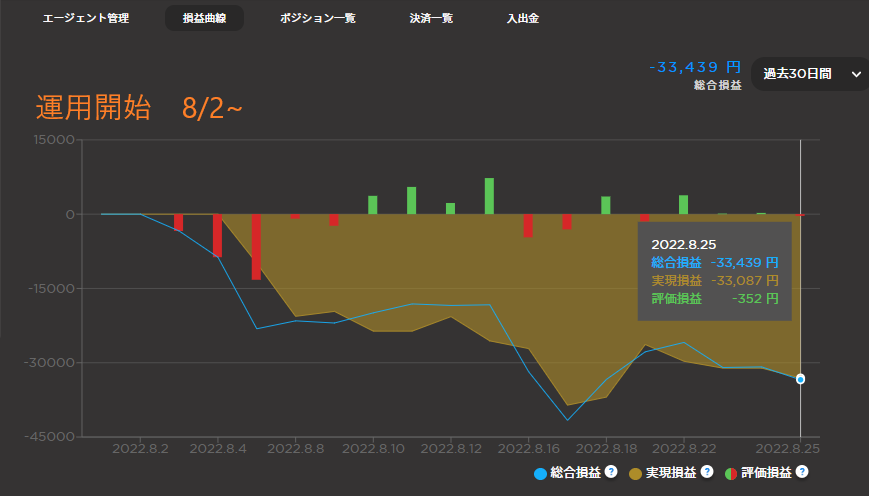Toggle the 評価損益 legend label

click(766, 473)
